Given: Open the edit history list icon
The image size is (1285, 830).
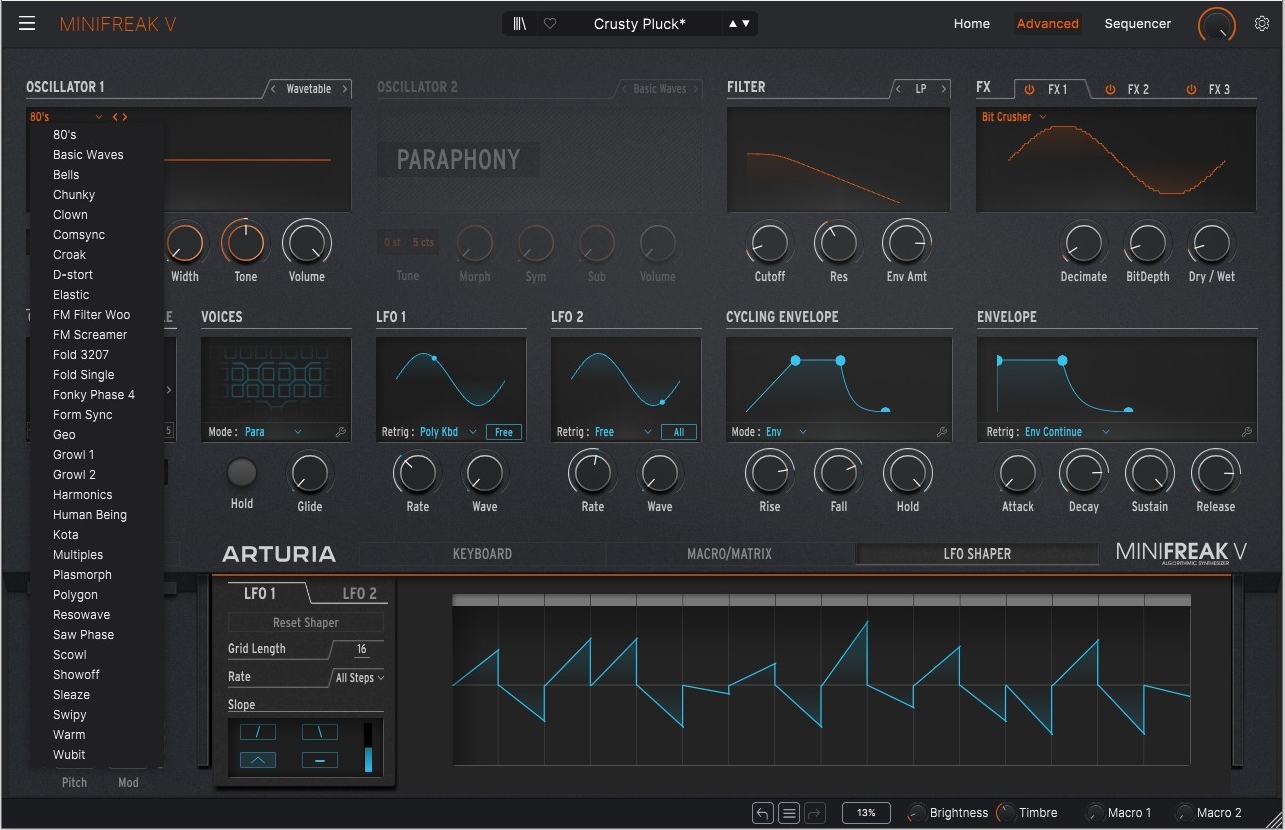Looking at the screenshot, I should point(789,813).
